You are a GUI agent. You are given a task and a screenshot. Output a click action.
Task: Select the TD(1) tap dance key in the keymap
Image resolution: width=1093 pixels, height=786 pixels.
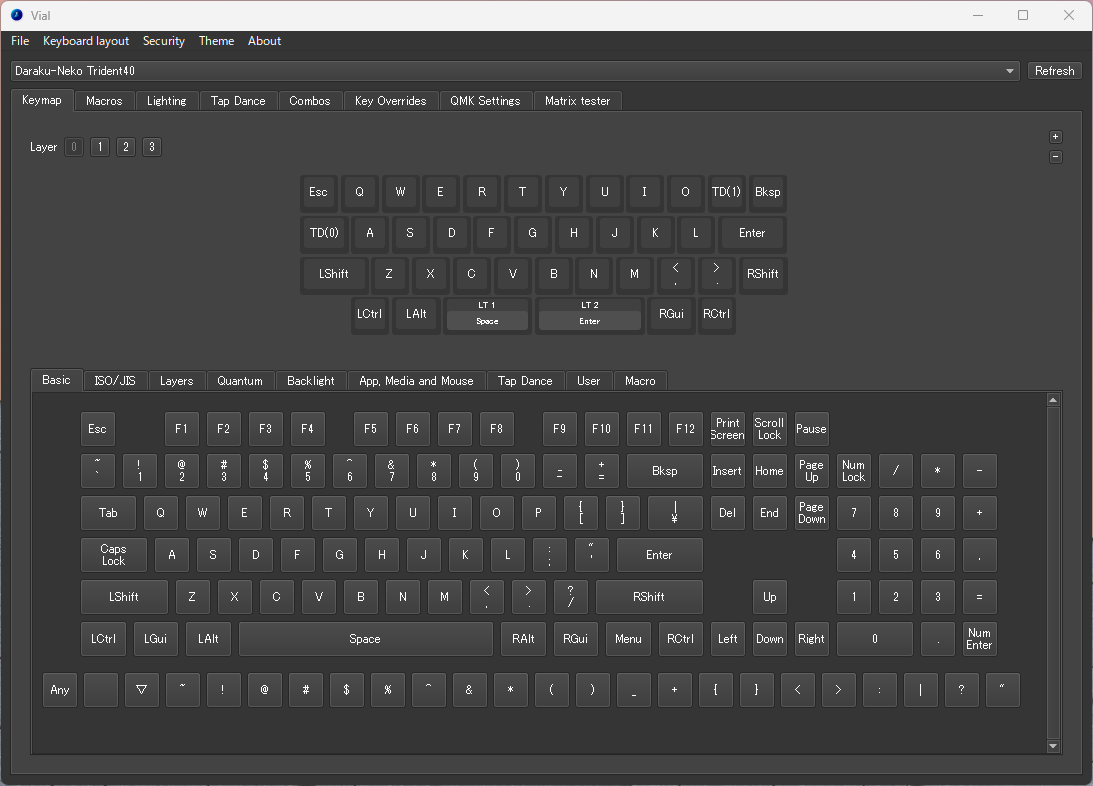point(726,192)
